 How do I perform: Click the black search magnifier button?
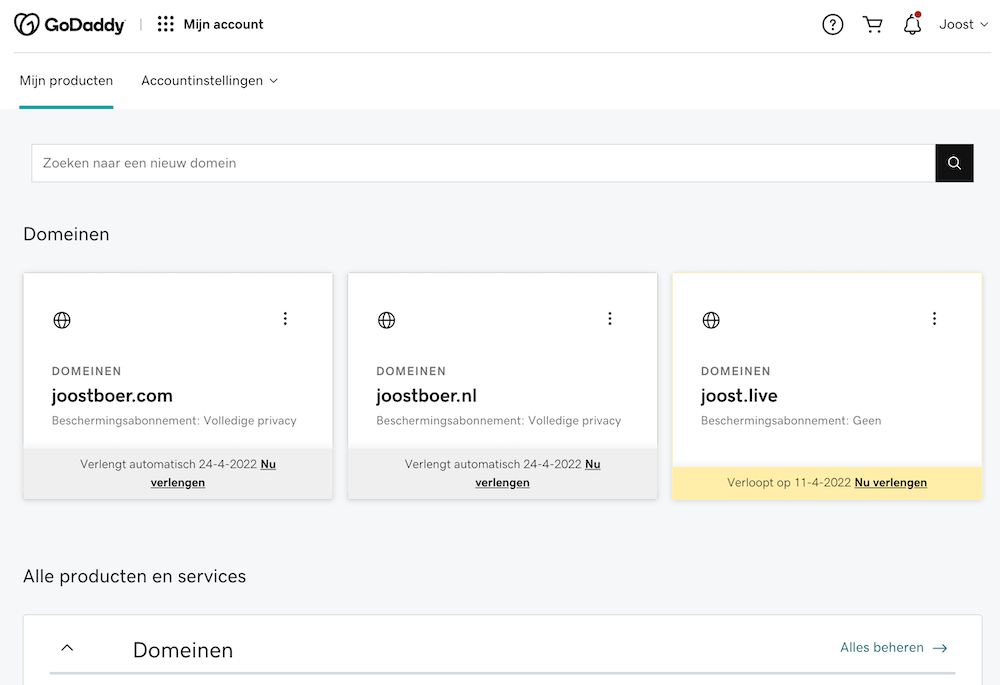click(x=954, y=163)
